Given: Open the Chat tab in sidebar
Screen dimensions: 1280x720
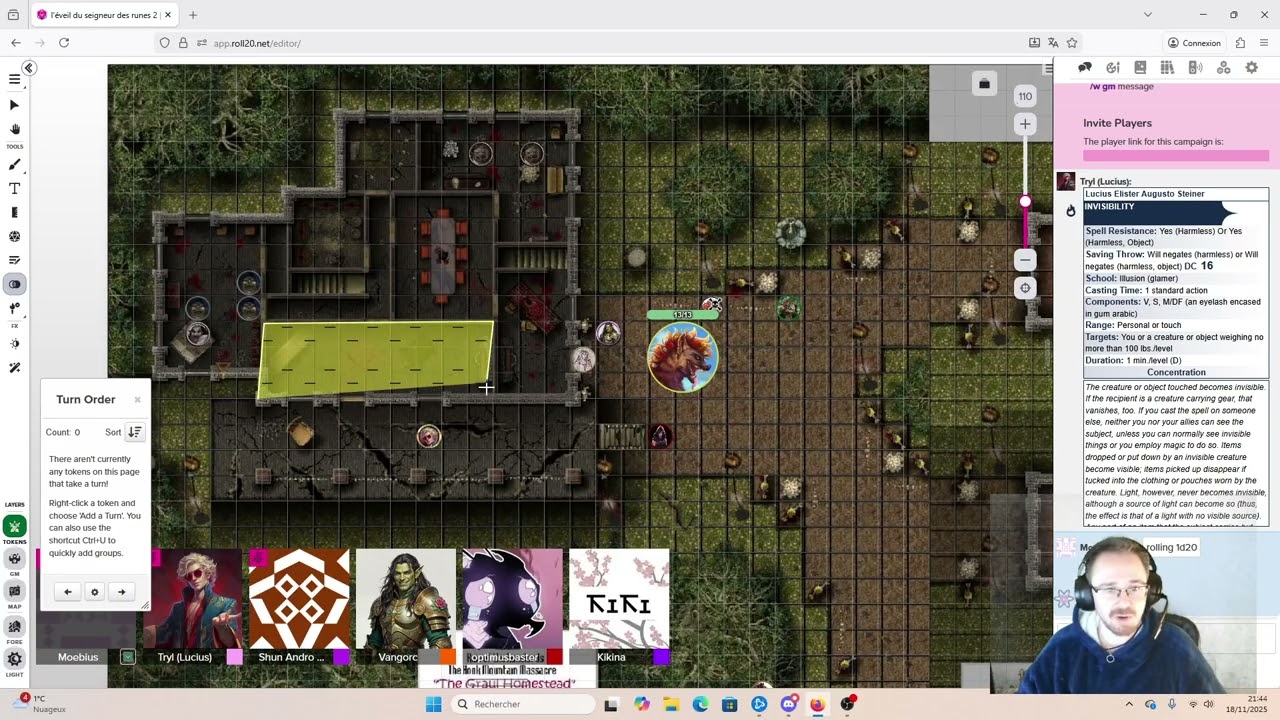Looking at the screenshot, I should pos(1085,68).
